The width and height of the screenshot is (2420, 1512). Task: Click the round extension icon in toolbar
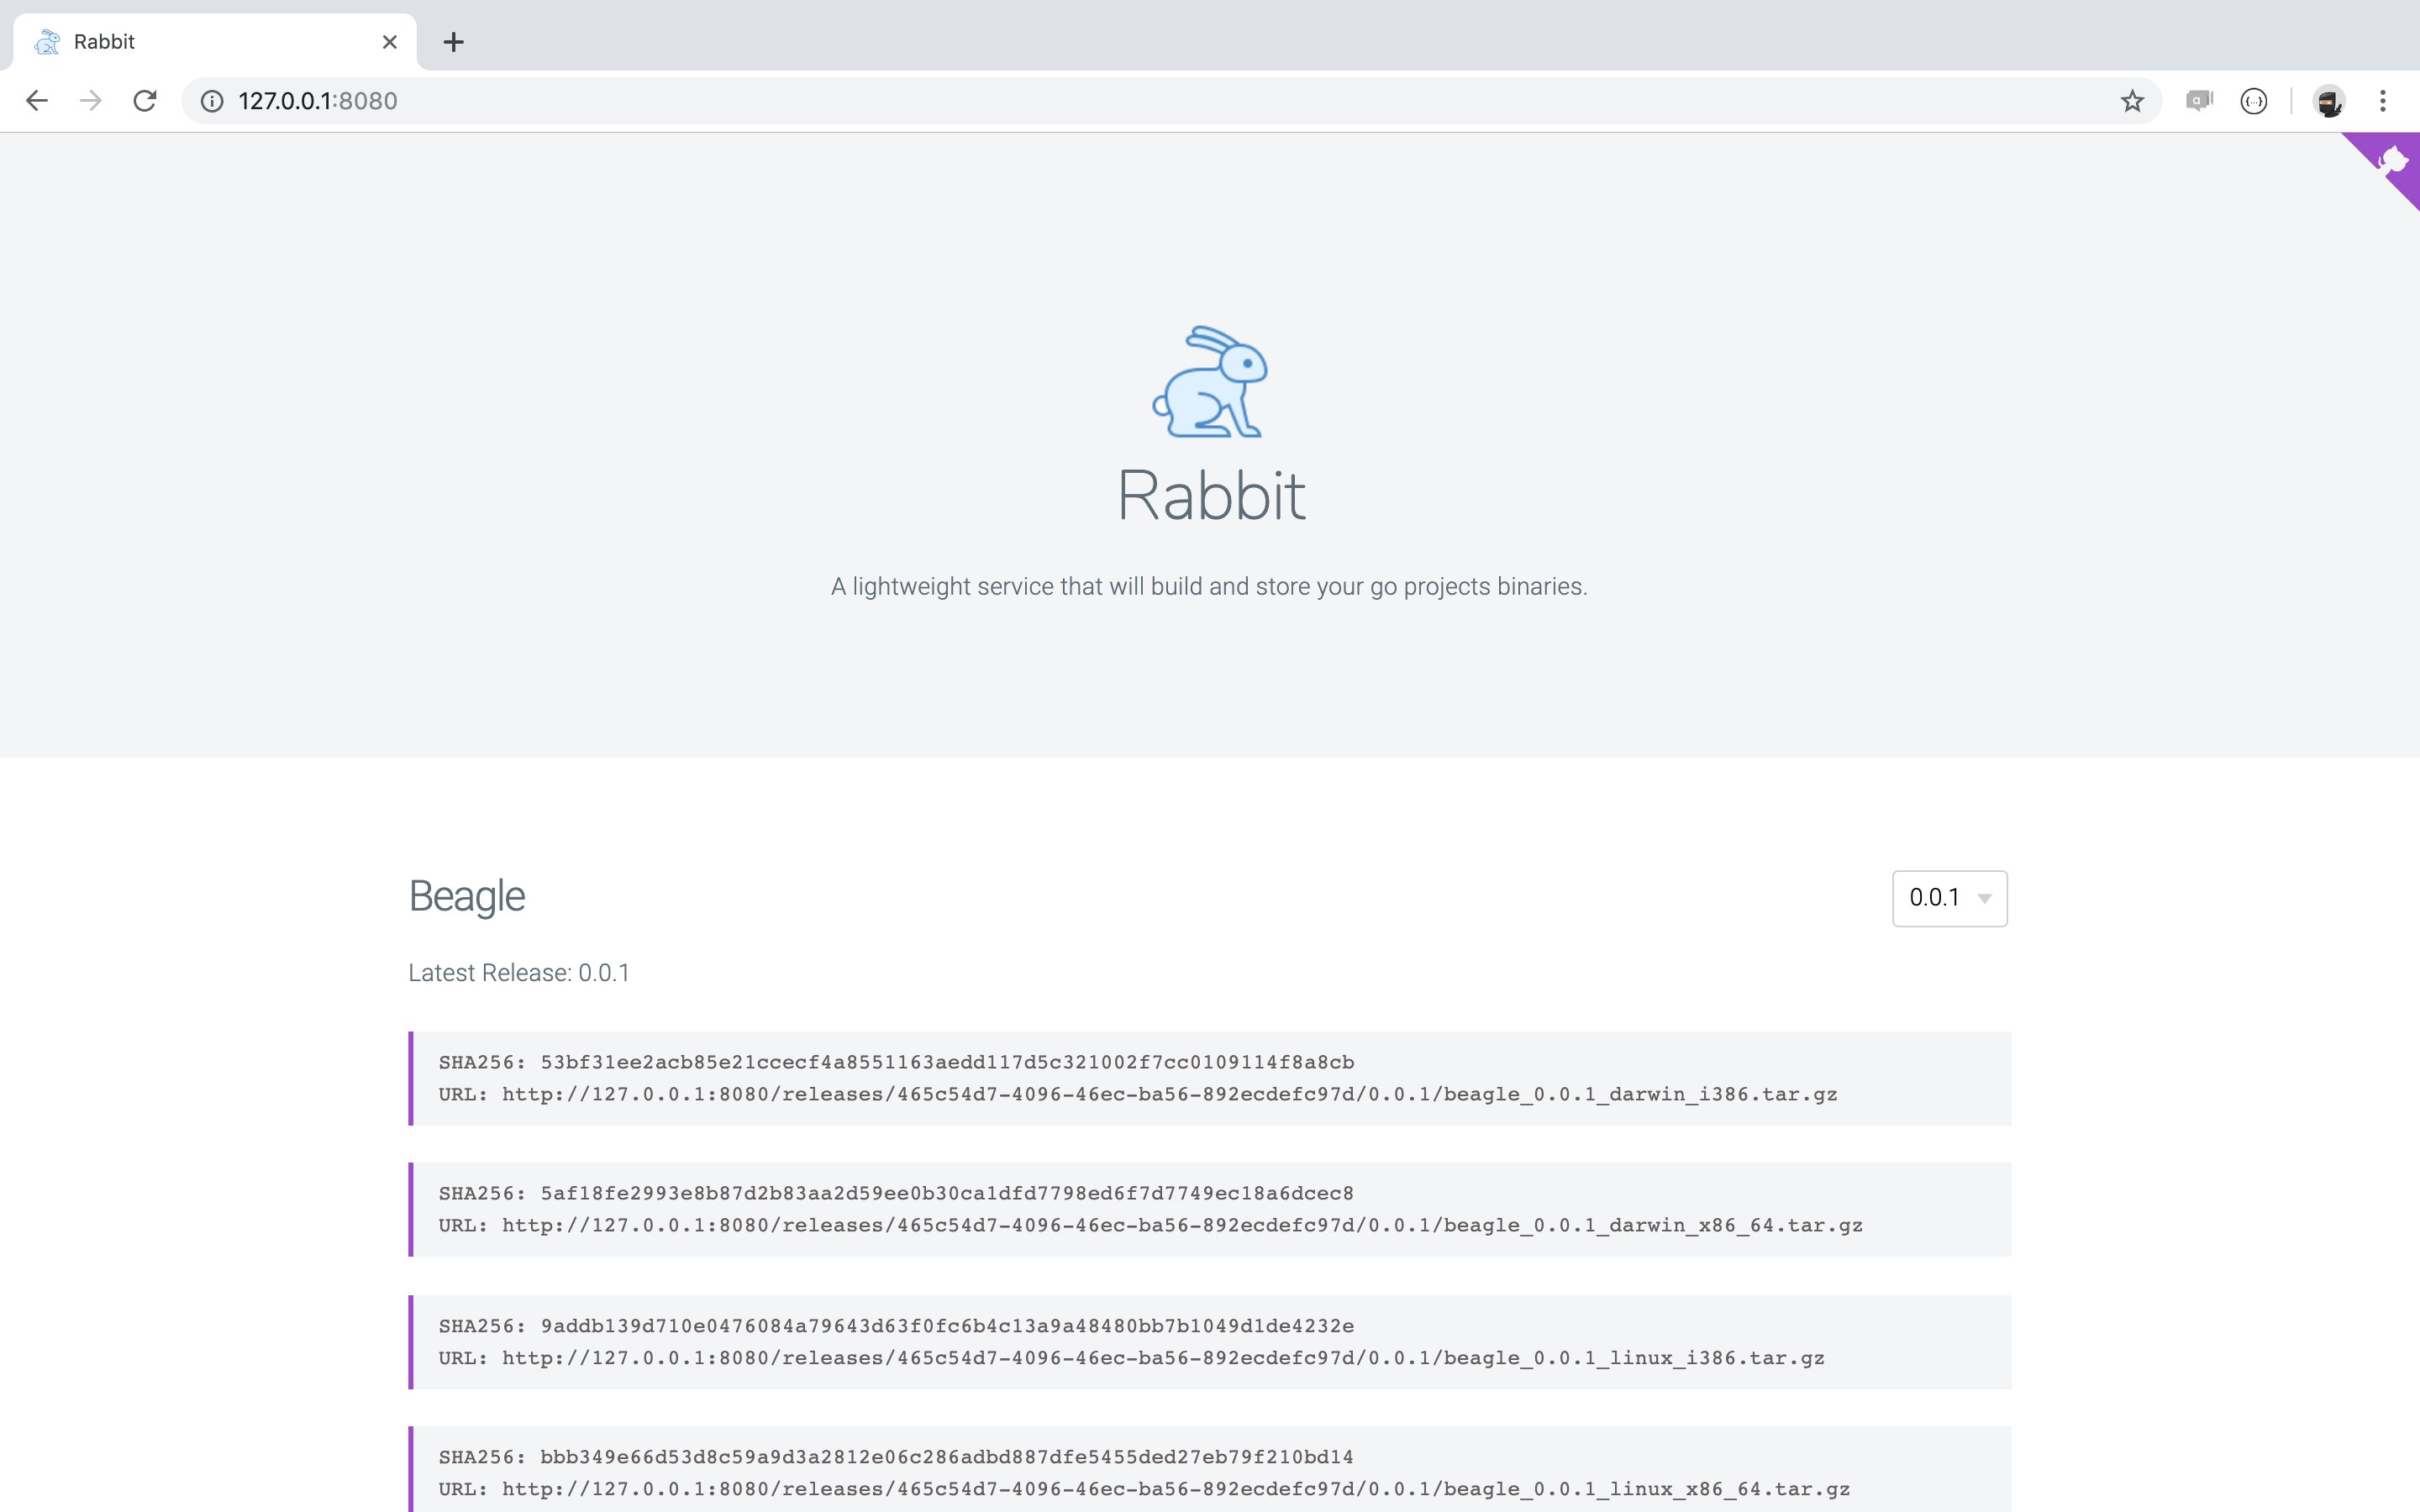(2253, 101)
